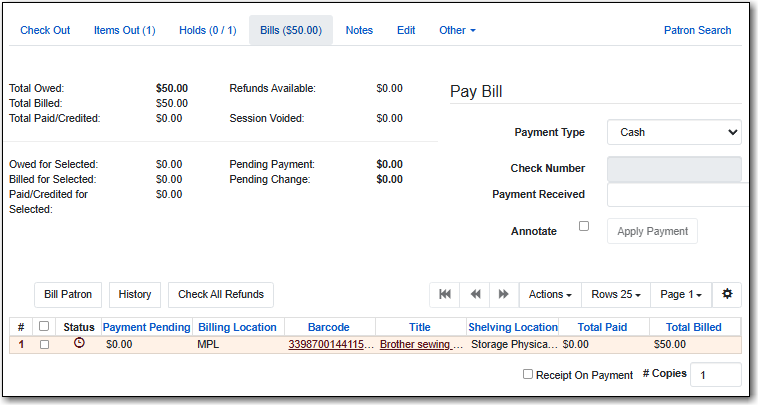758x405 pixels.
Task: Click the Pay Bill heading
Action: (x=476, y=91)
